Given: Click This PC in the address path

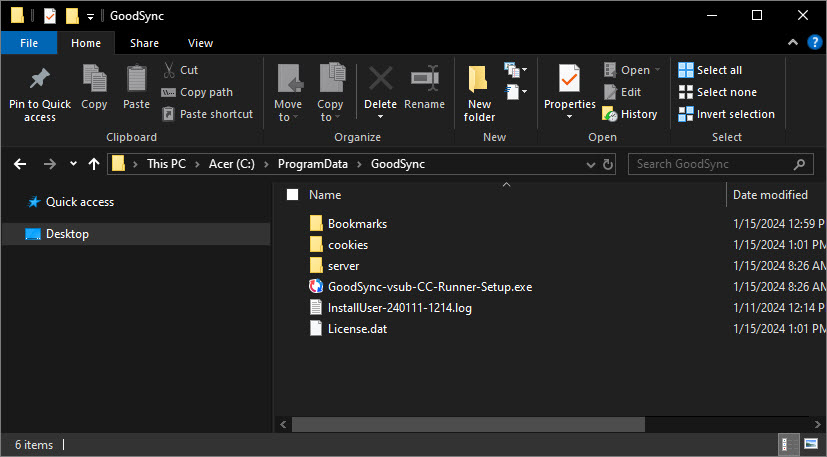Looking at the screenshot, I should [x=167, y=164].
